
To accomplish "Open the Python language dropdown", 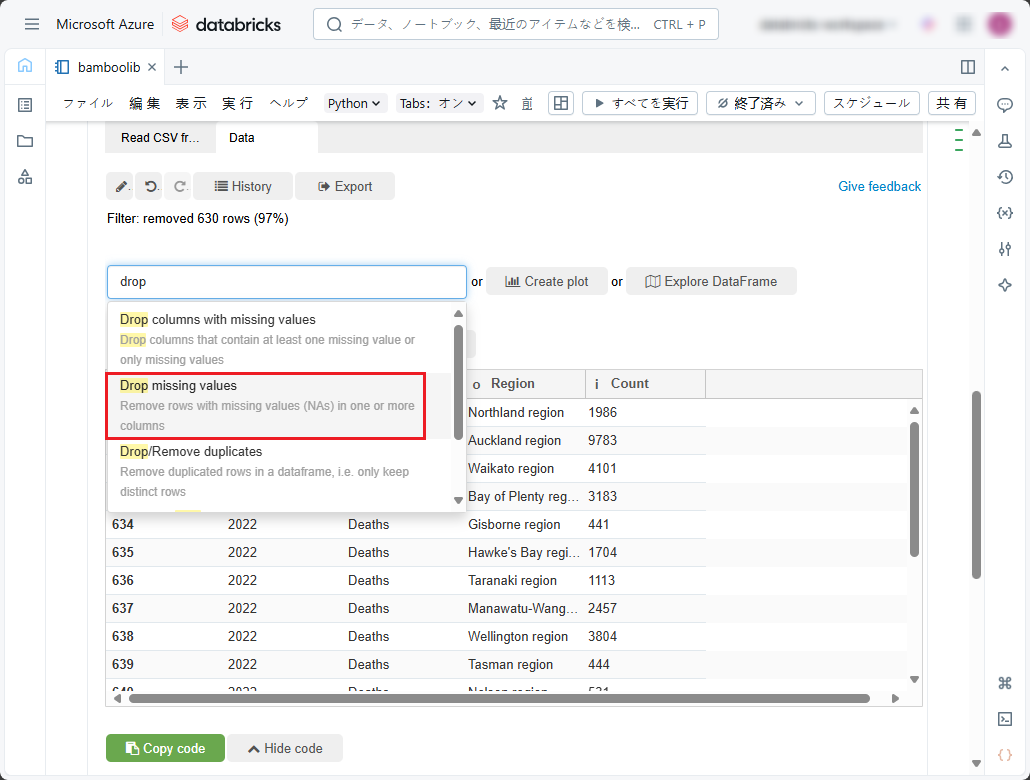I will [355, 103].
